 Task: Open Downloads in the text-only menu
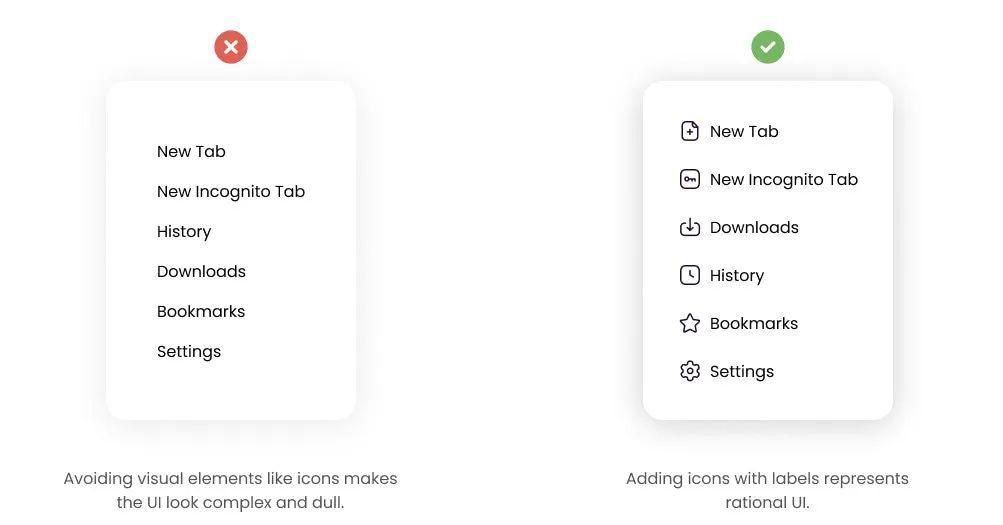[201, 272]
